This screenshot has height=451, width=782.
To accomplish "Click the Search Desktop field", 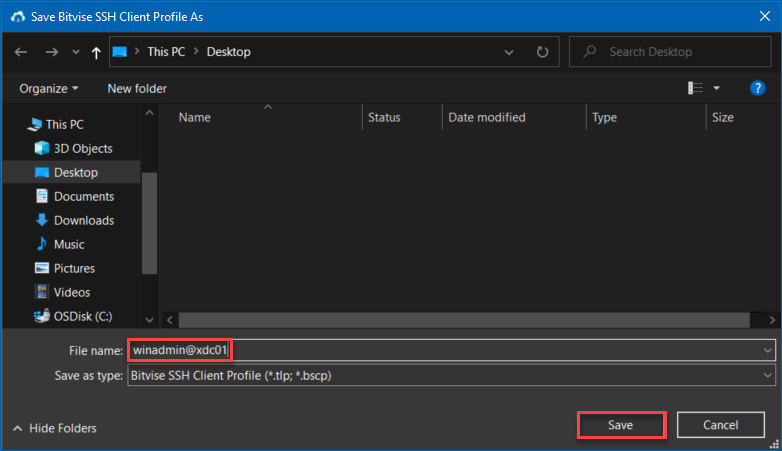I will [670, 52].
